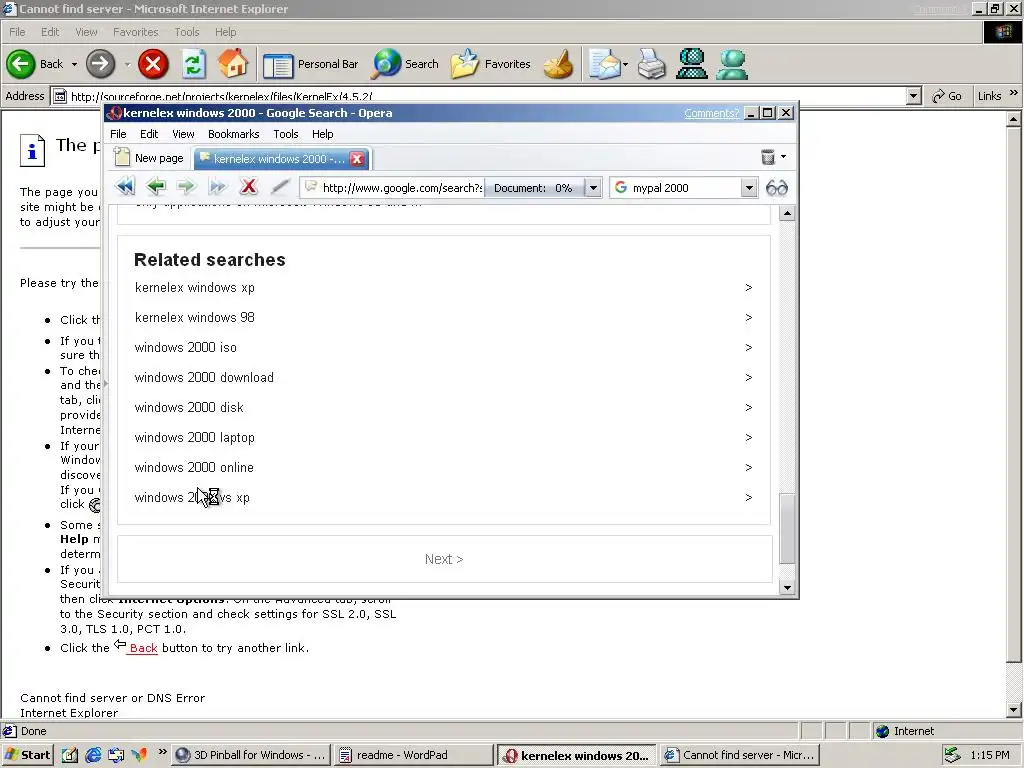Open the View menu in Opera
The image size is (1024, 768).
pos(183,134)
